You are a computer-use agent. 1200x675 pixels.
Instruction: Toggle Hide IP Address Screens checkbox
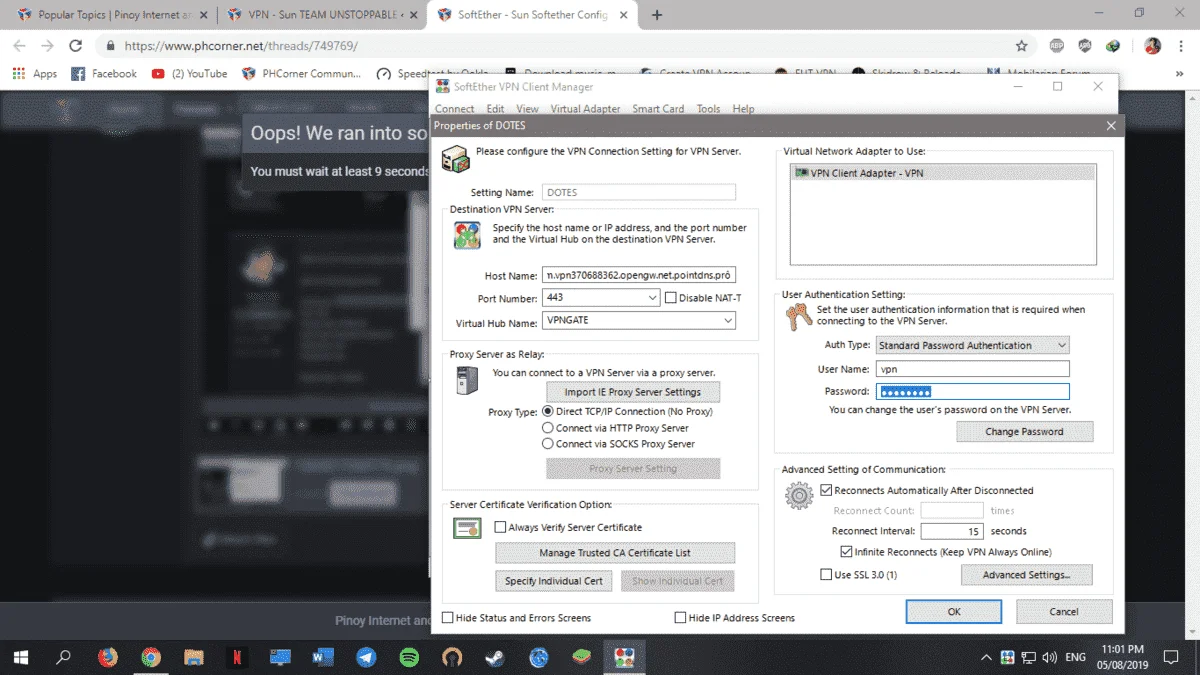tap(681, 618)
